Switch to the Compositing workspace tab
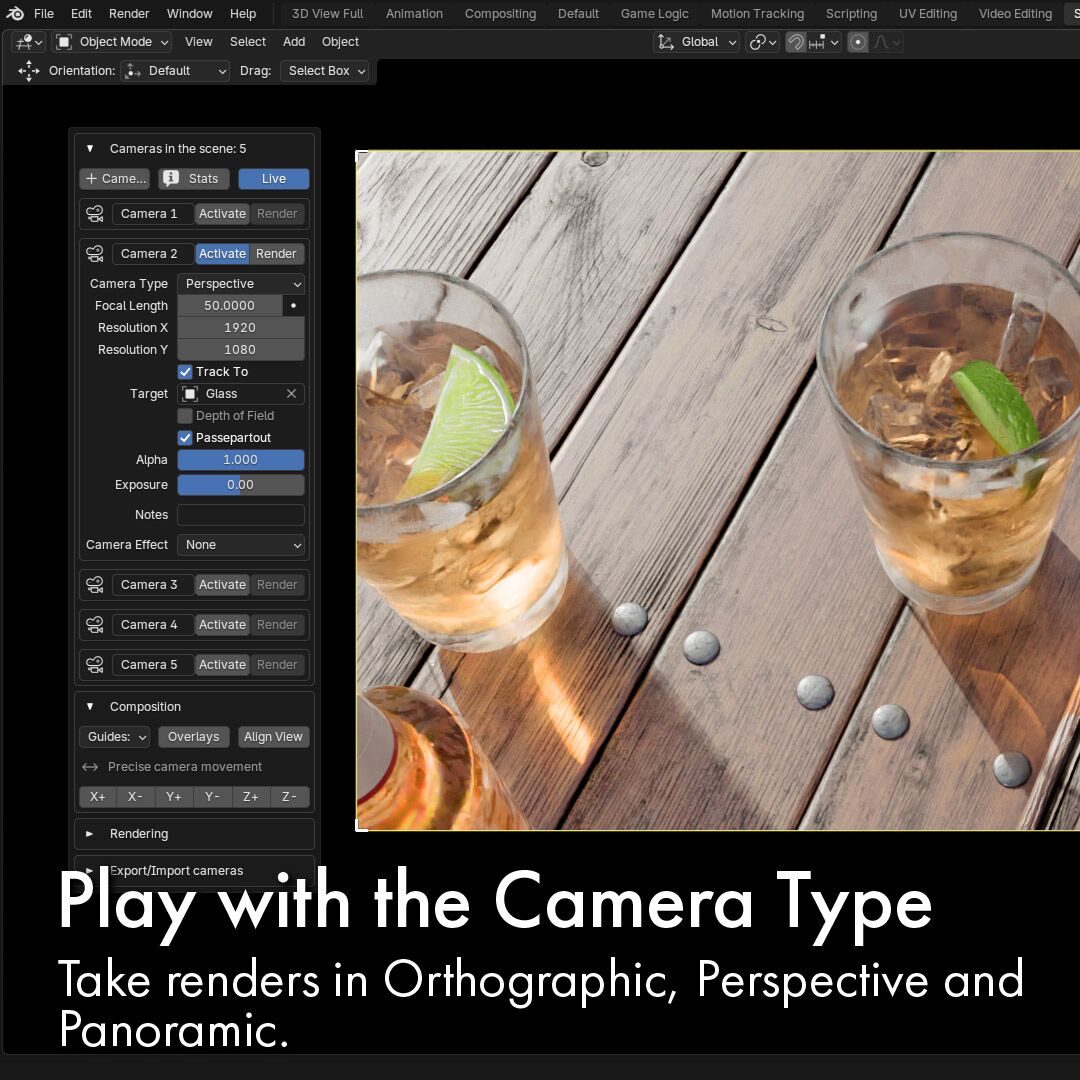 pos(500,14)
